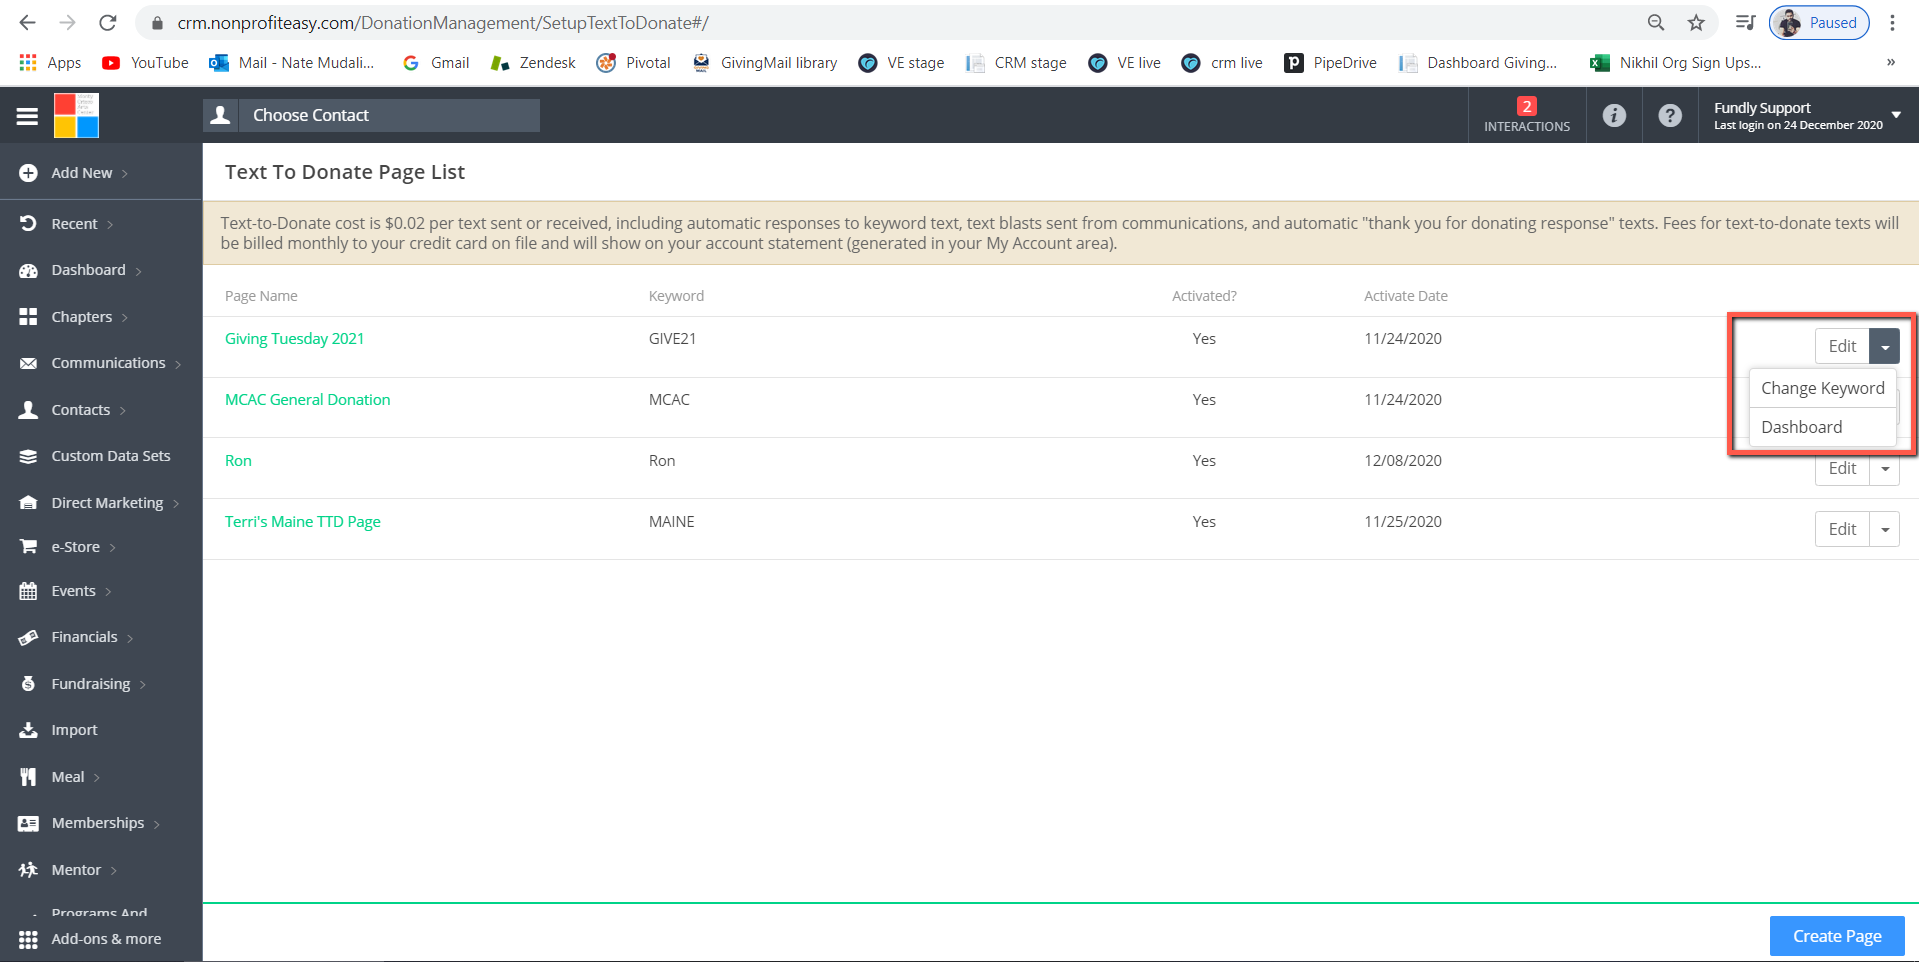Click the information icon in header
The width and height of the screenshot is (1919, 962).
click(x=1614, y=115)
